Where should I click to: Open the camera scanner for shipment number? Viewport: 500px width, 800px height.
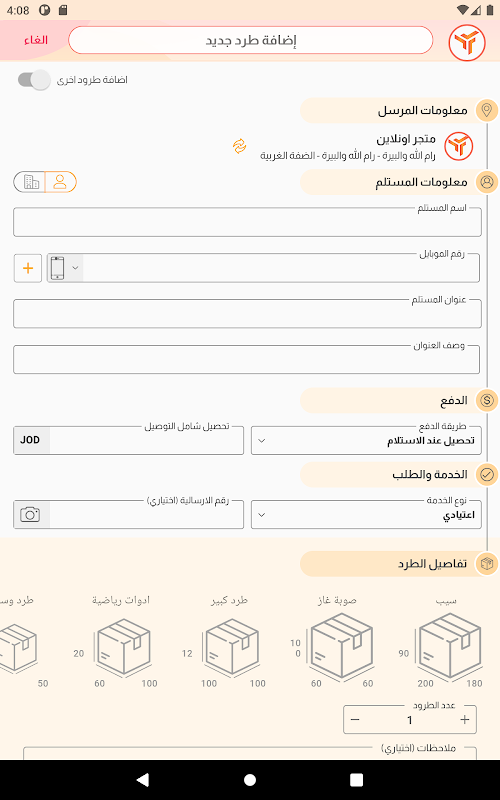pyautogui.click(x=31, y=514)
